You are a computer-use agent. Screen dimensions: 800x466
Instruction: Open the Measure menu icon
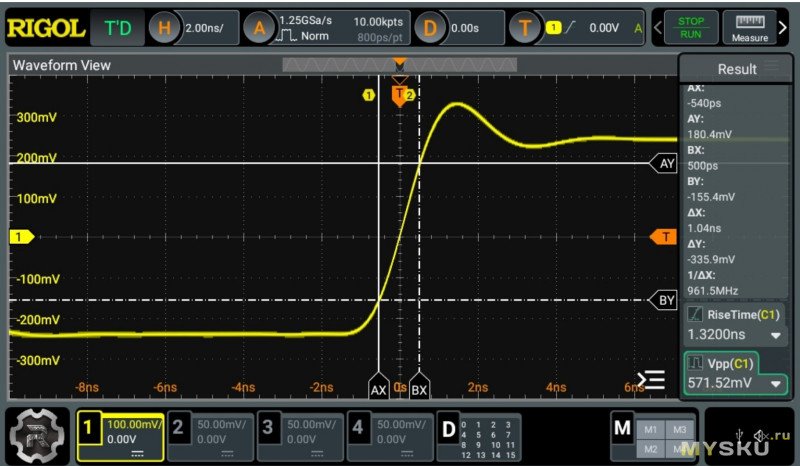(749, 27)
